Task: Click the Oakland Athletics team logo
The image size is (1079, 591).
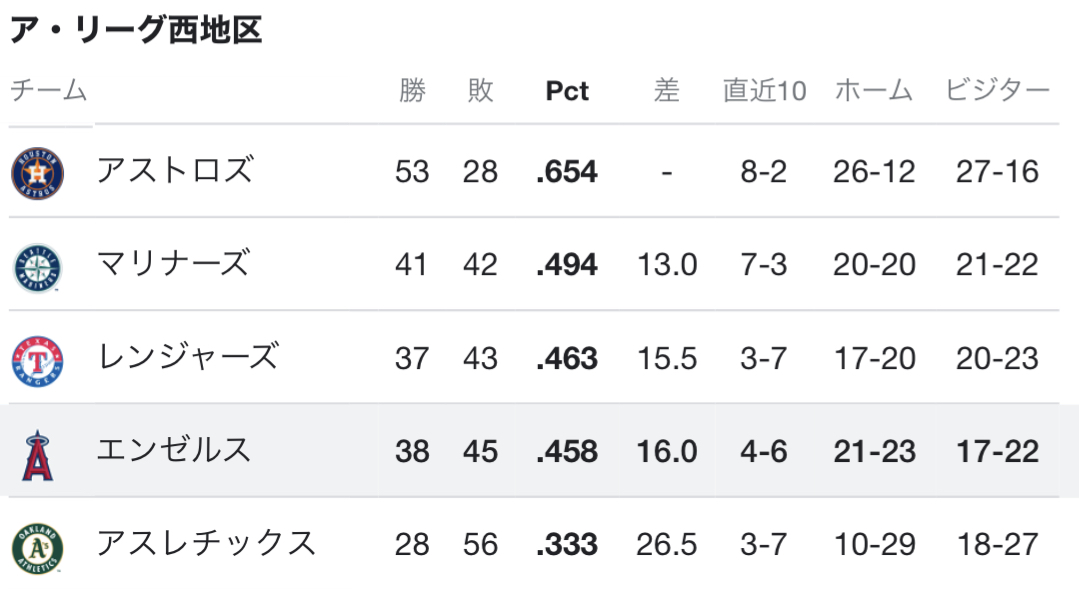Action: [38, 548]
